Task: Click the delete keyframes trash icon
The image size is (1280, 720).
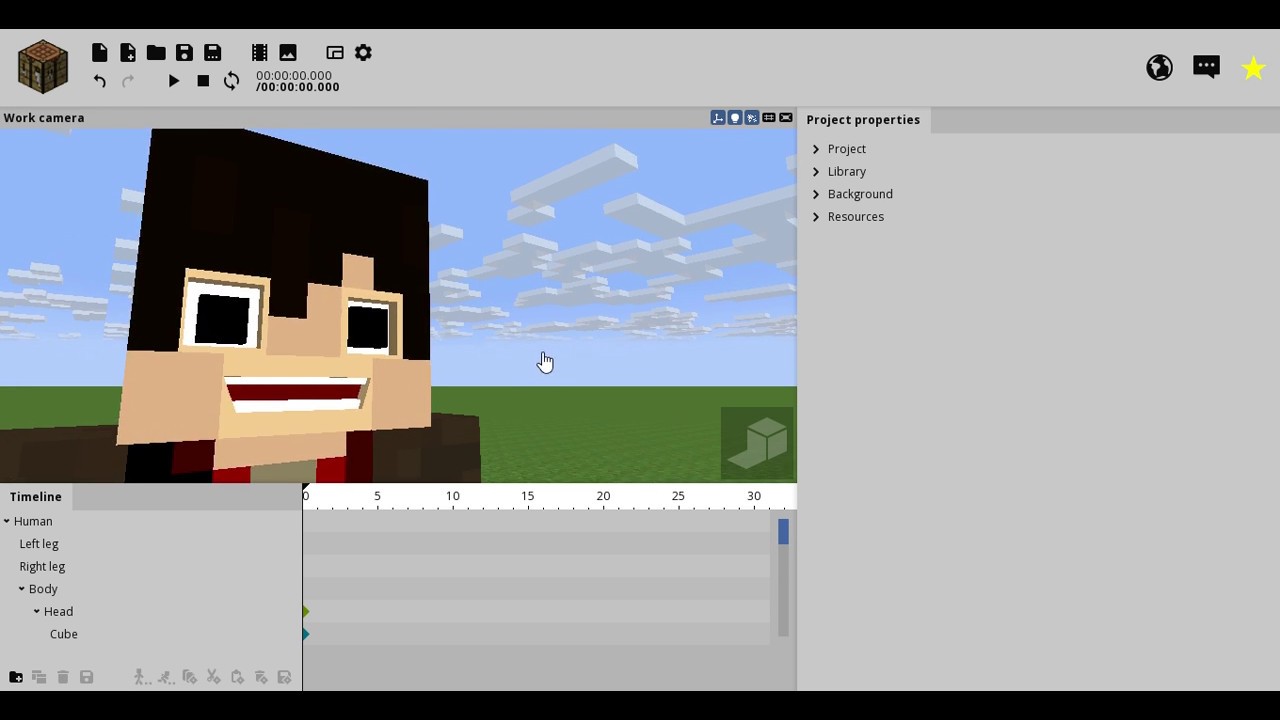Action: [x=261, y=677]
